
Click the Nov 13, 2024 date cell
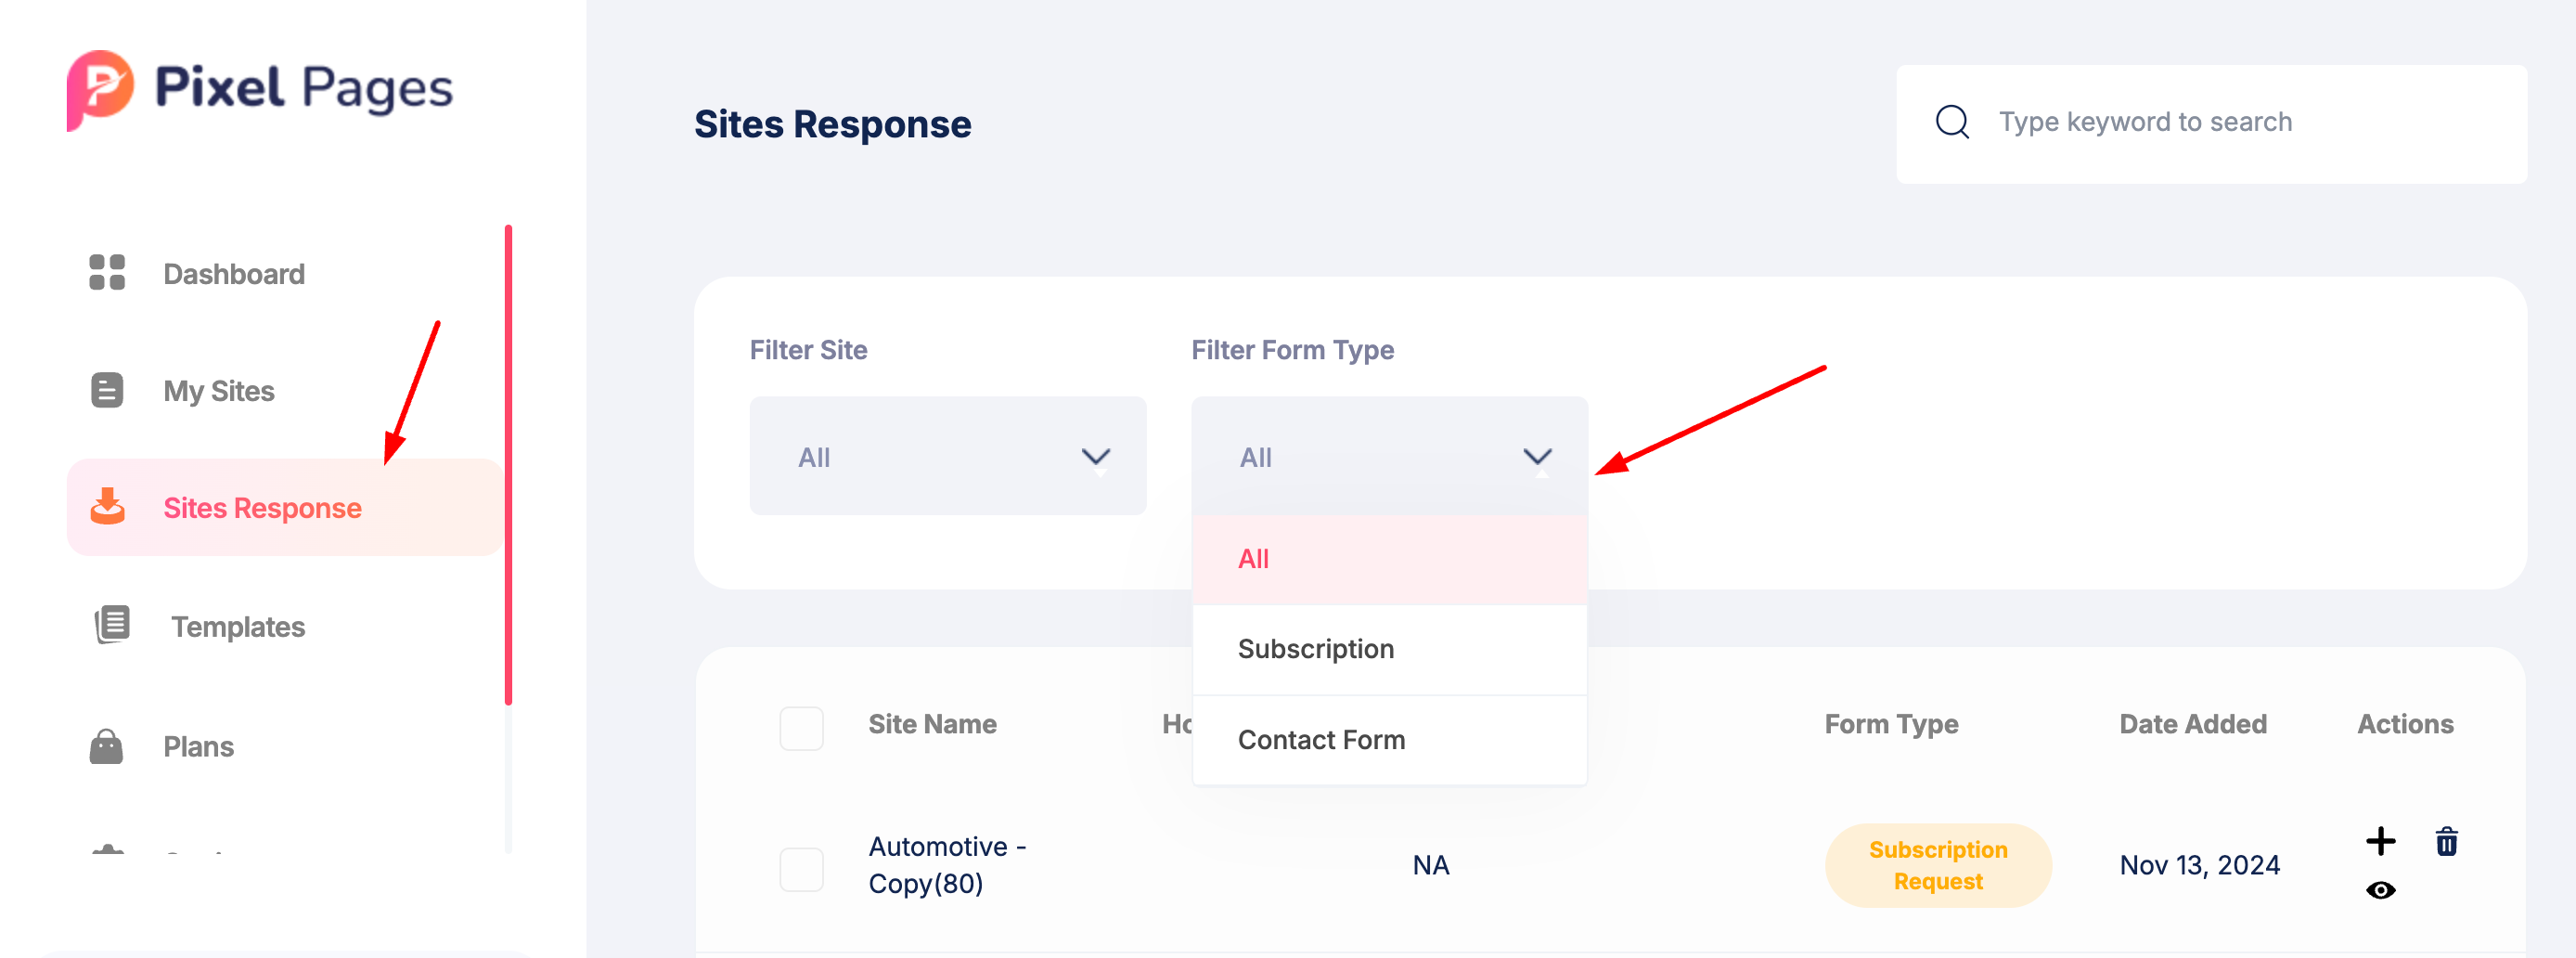[2199, 865]
